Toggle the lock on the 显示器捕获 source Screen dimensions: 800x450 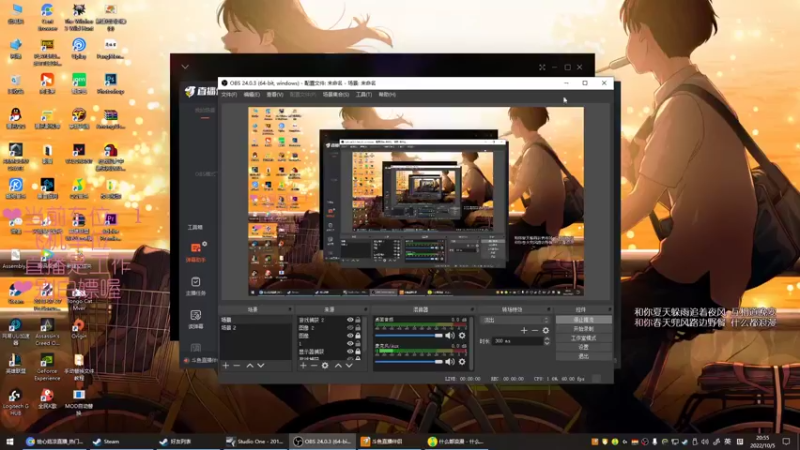coord(358,352)
